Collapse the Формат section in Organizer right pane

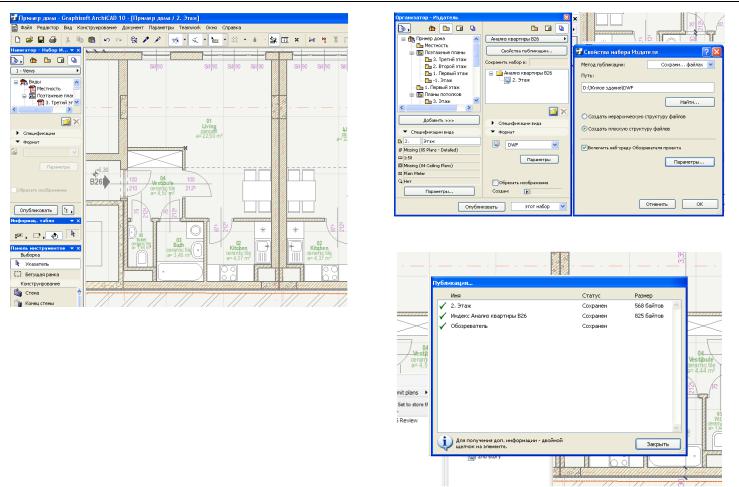pyautogui.click(x=493, y=132)
